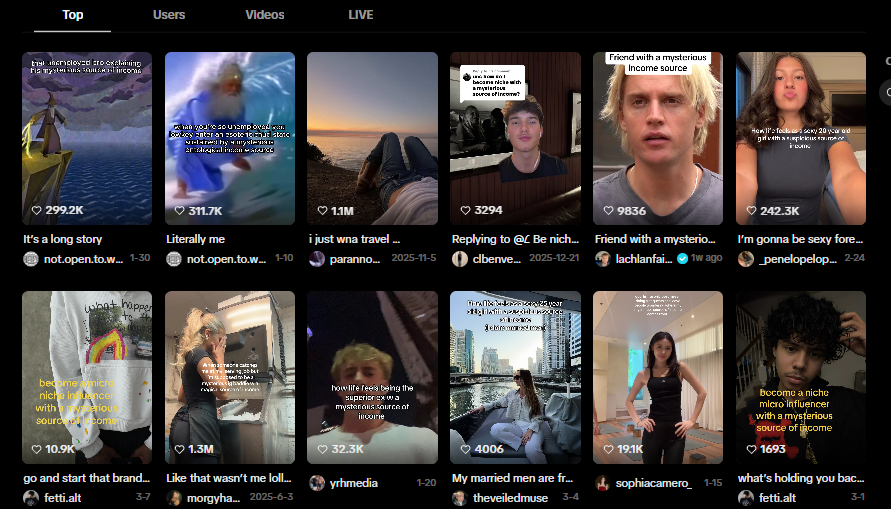891x509 pixels.
Task: Click the clbenve avatar icon
Action: [460, 259]
